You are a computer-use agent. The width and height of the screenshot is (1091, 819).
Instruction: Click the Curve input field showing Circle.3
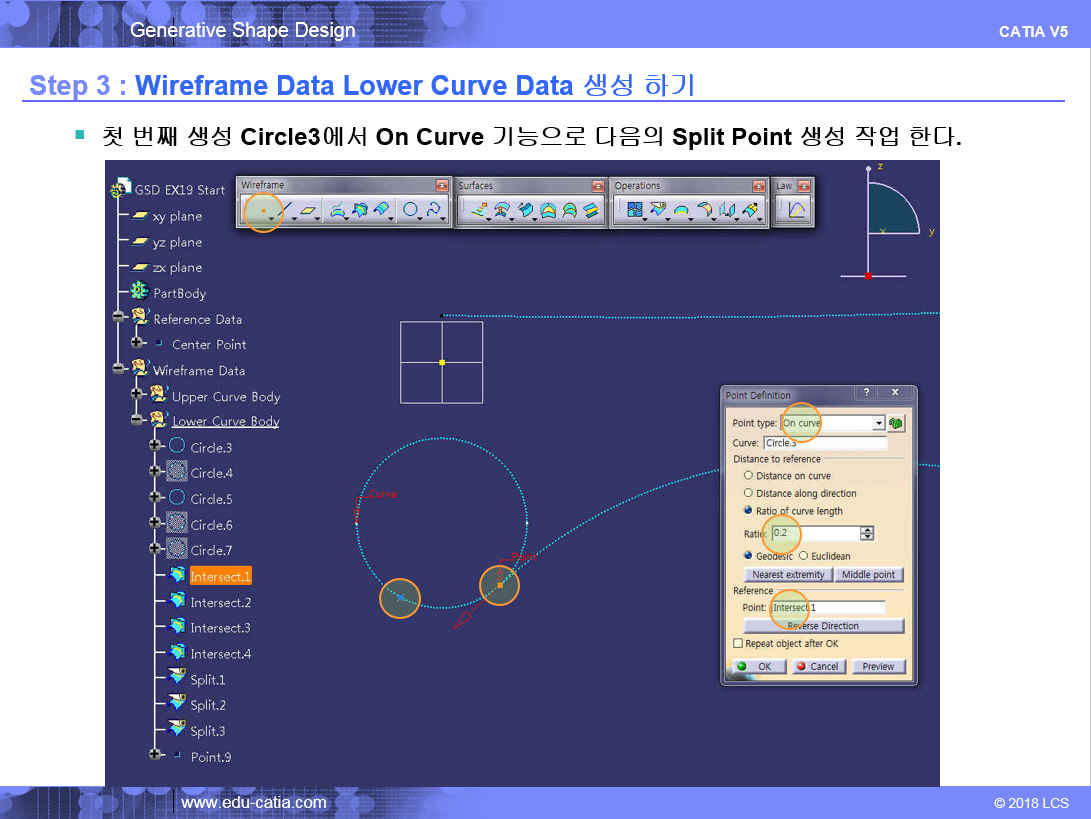point(824,443)
